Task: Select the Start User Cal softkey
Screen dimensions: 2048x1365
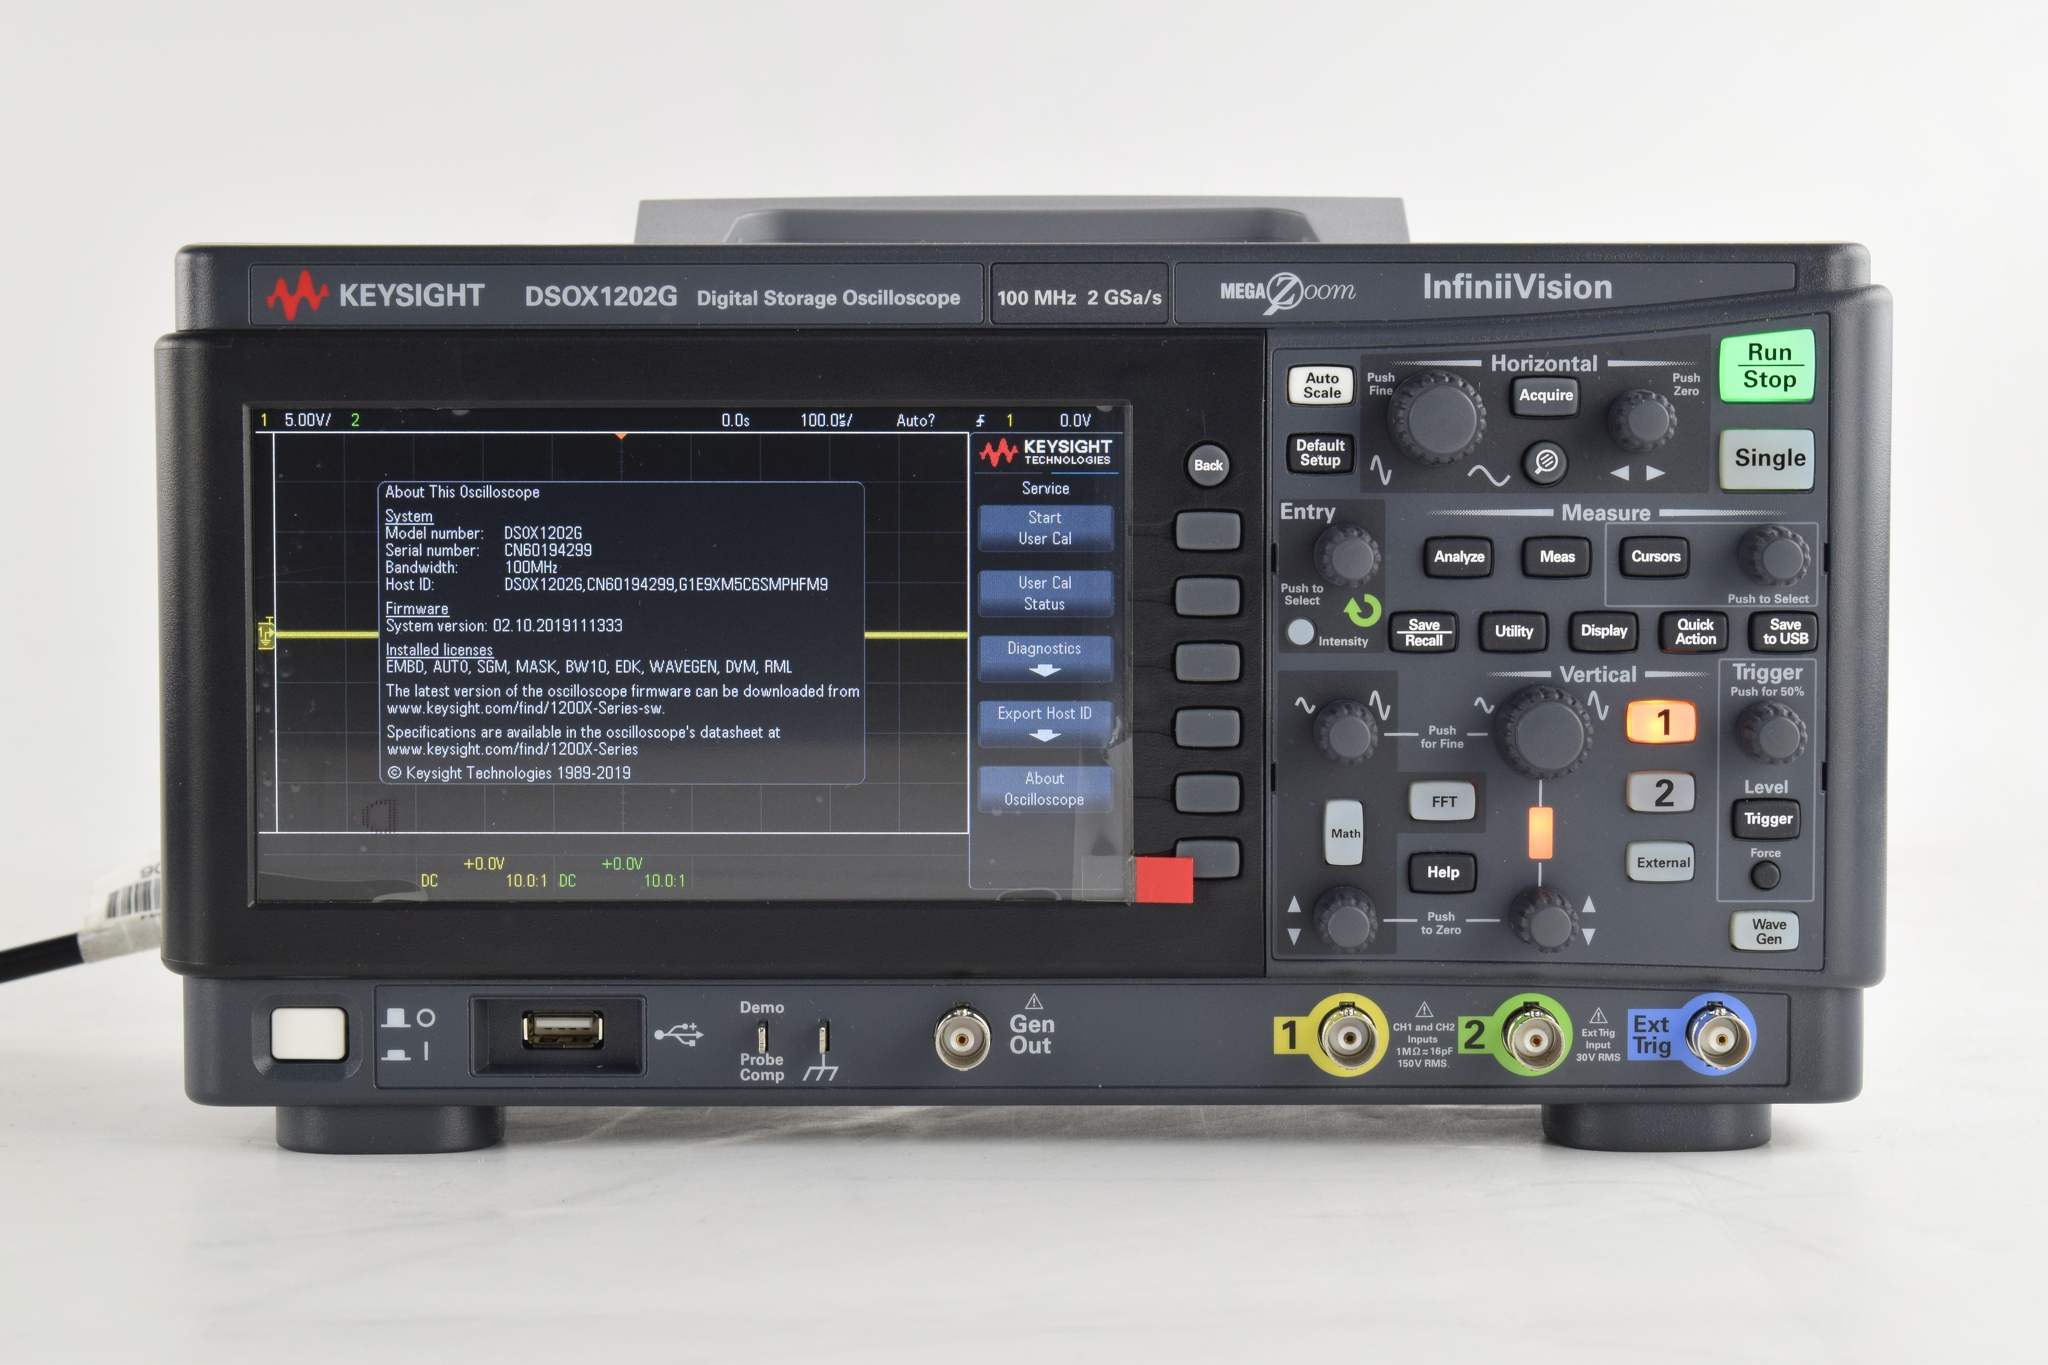Action: point(1045,528)
